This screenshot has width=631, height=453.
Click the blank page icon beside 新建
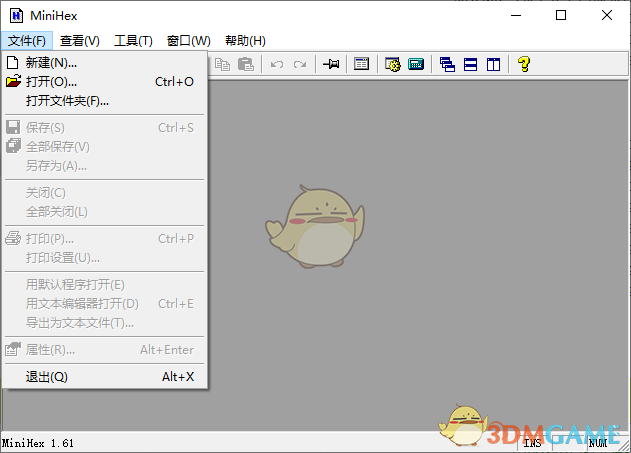tap(13, 62)
